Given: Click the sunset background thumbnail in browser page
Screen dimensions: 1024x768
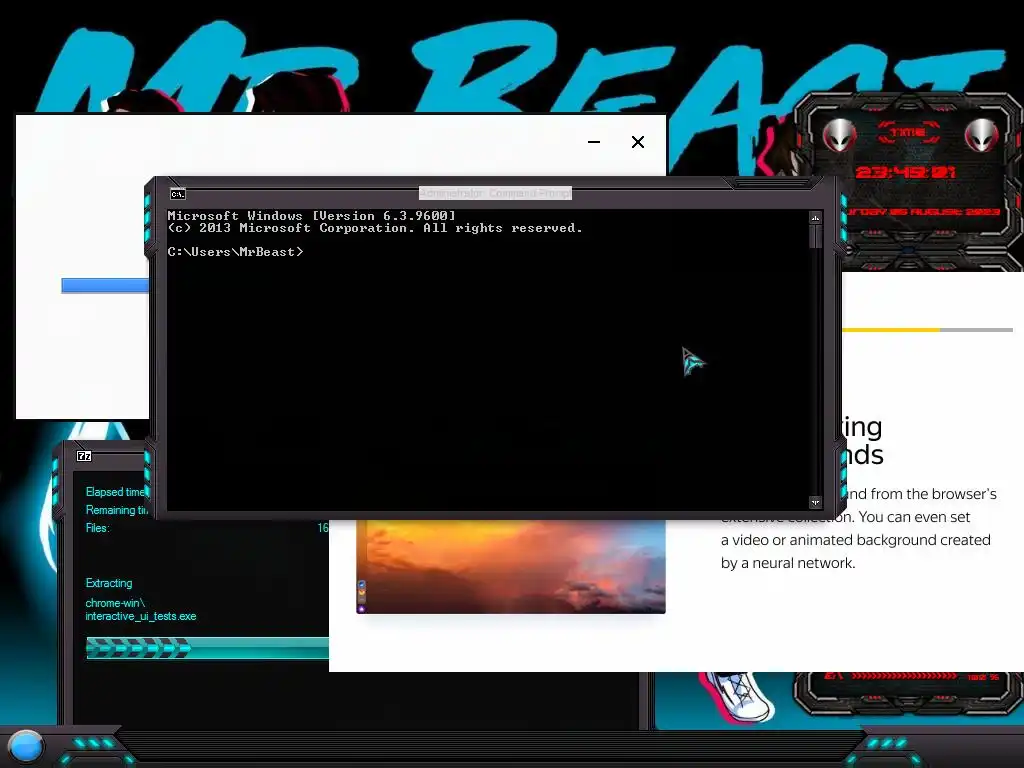Looking at the screenshot, I should click(511, 566).
